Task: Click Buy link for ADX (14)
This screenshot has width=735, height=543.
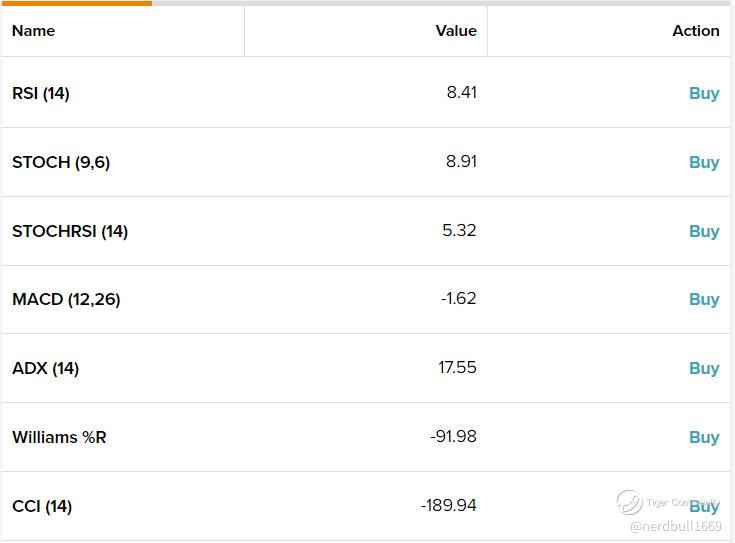Action: (704, 368)
